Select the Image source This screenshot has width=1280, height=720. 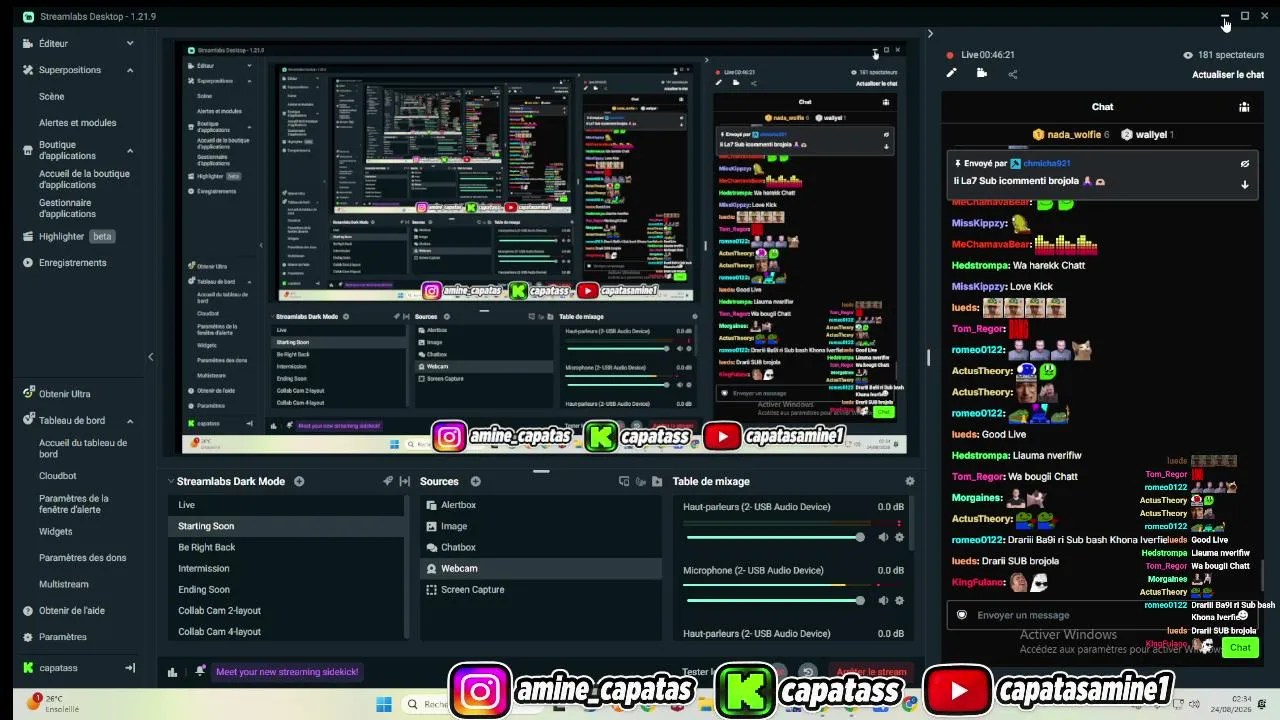tap(540, 526)
